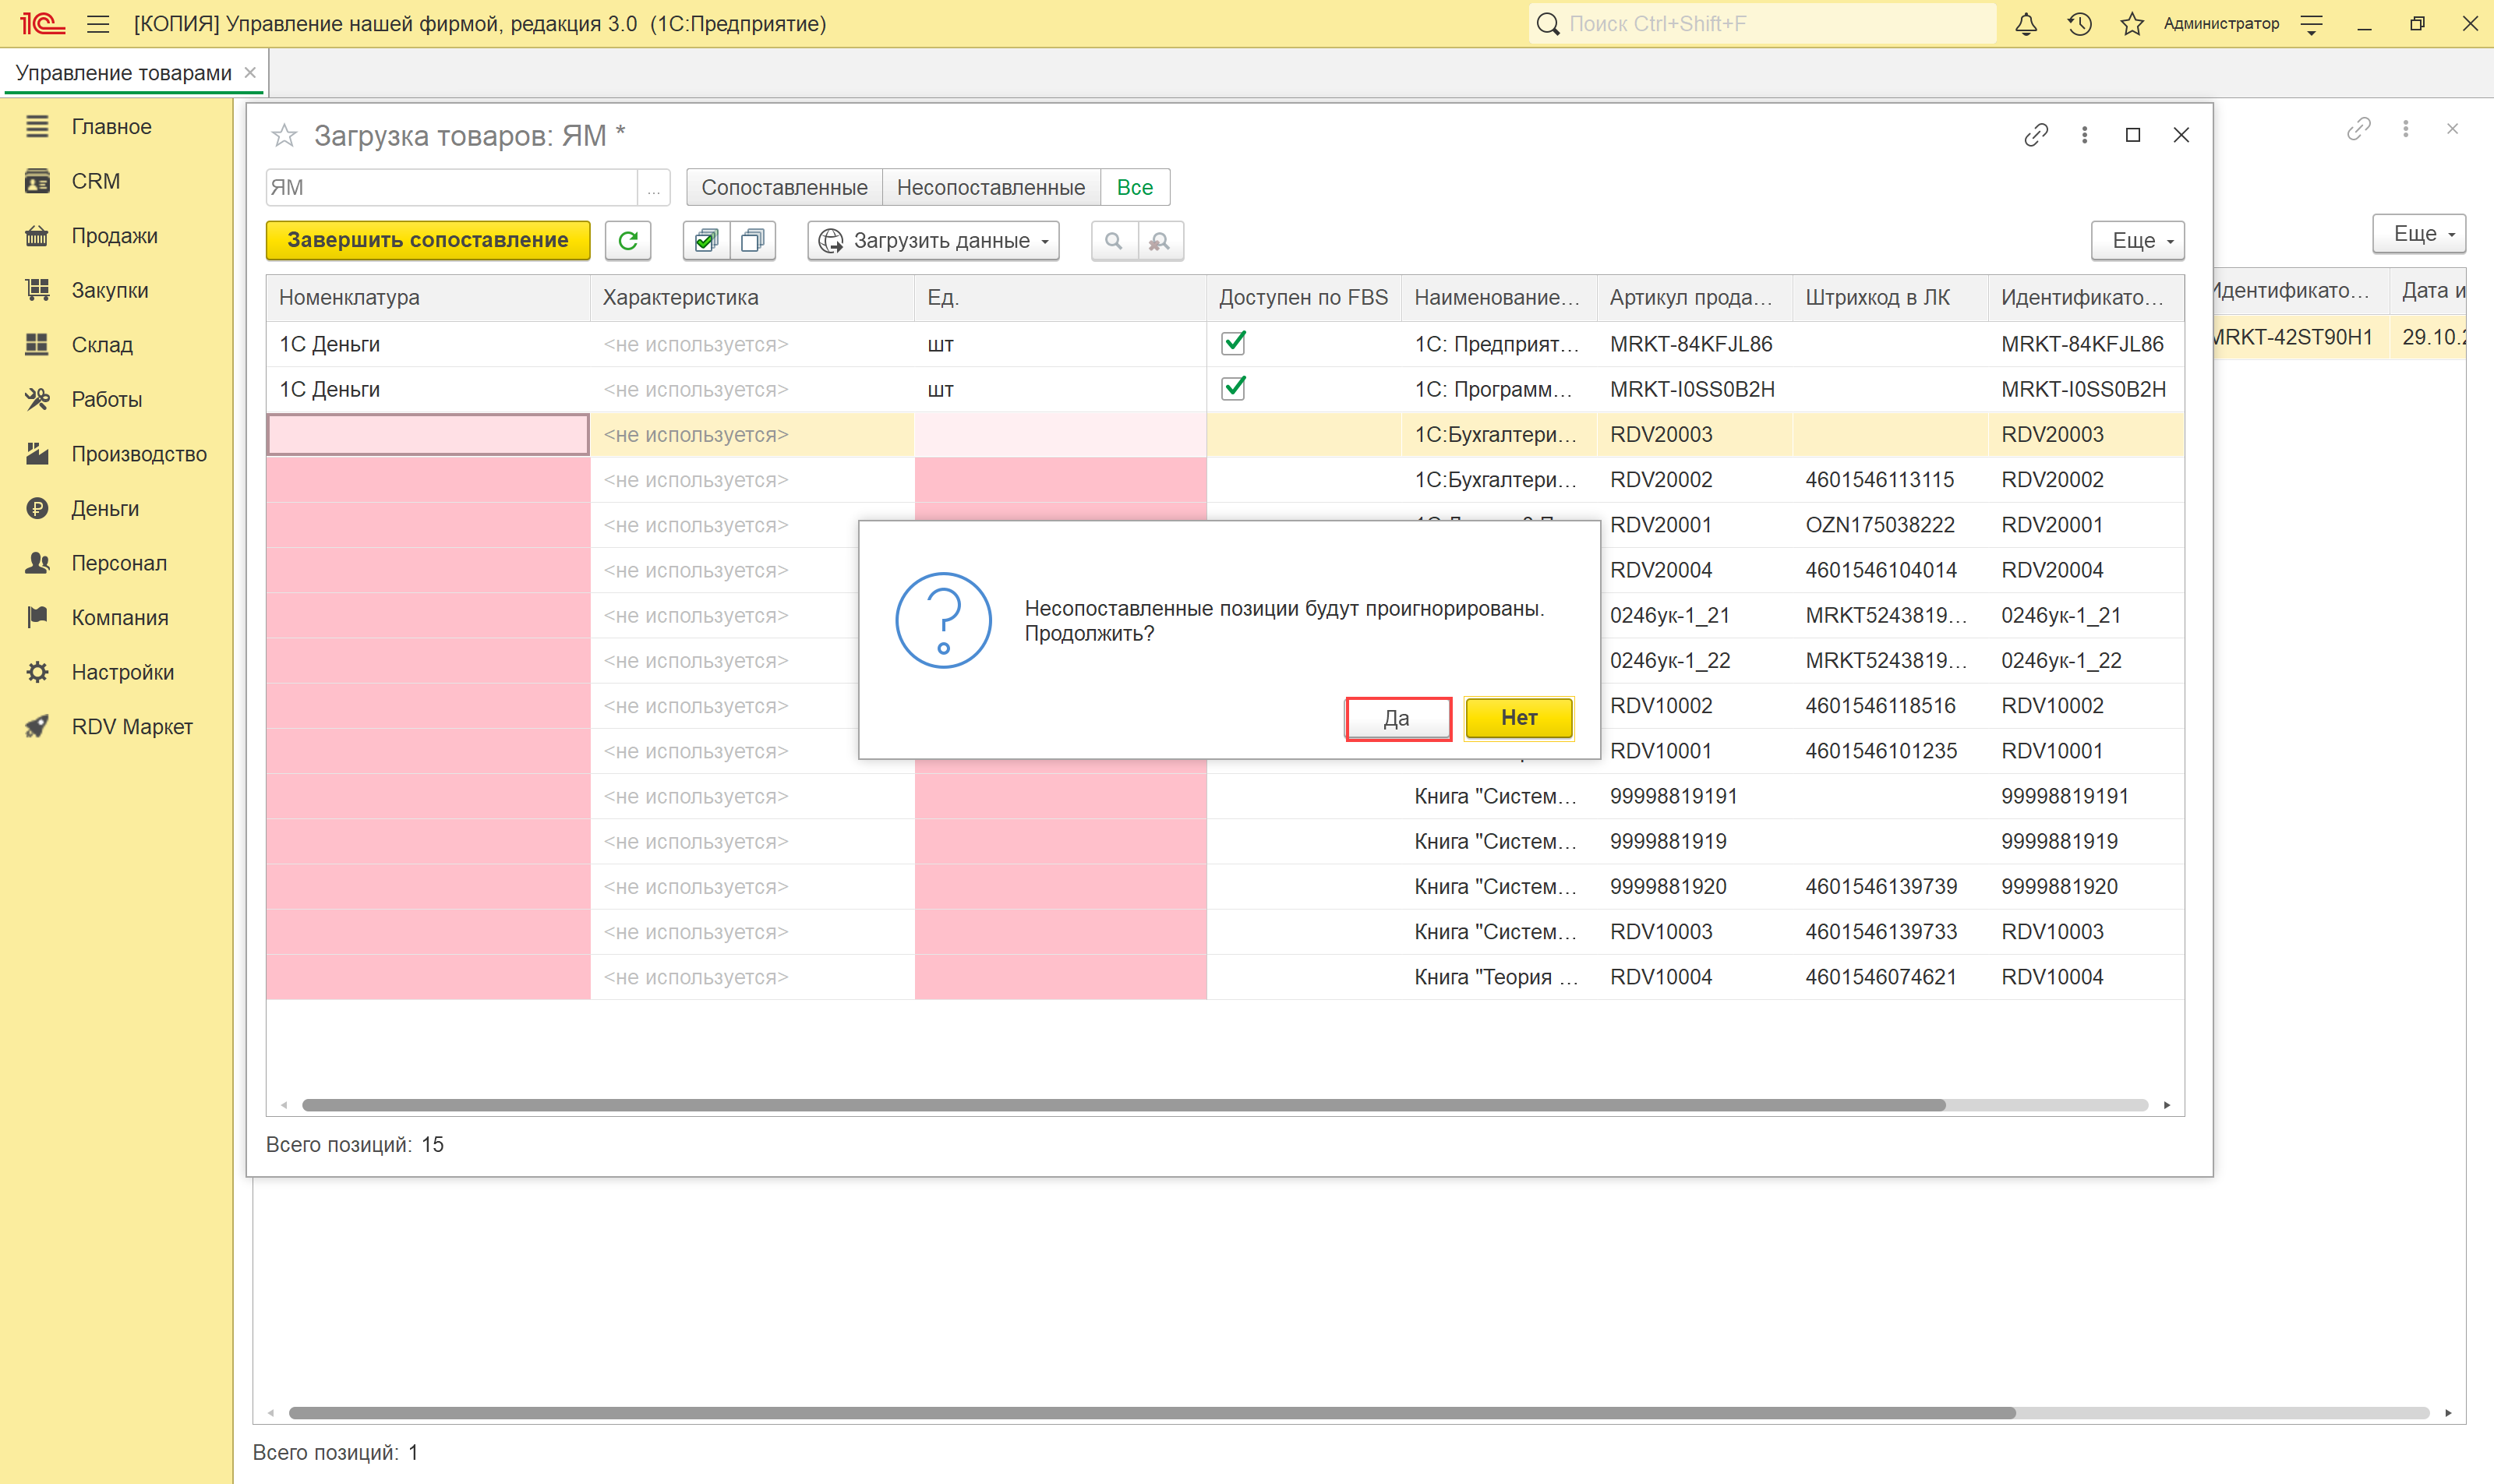Open the history clock icon
This screenshot has width=2494, height=1484.
pyautogui.click(x=2079, y=24)
